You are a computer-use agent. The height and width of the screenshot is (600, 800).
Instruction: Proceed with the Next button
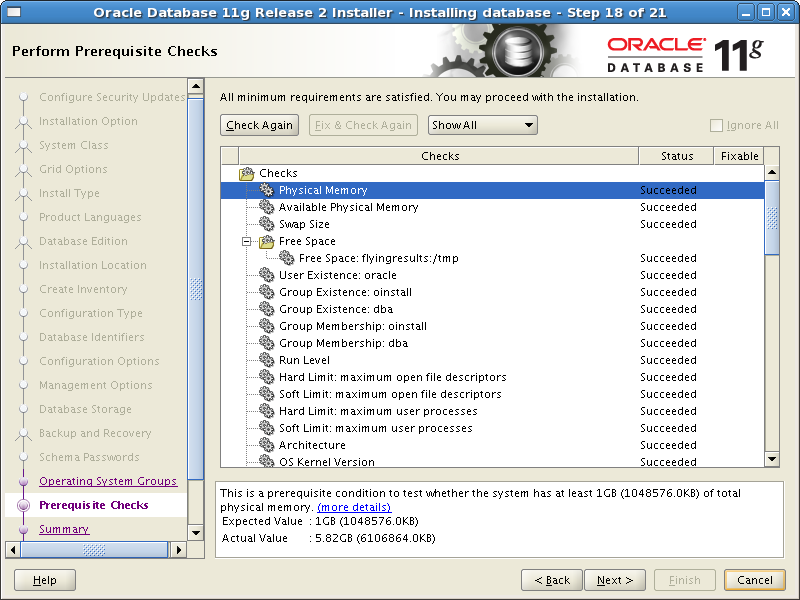pyautogui.click(x=615, y=580)
